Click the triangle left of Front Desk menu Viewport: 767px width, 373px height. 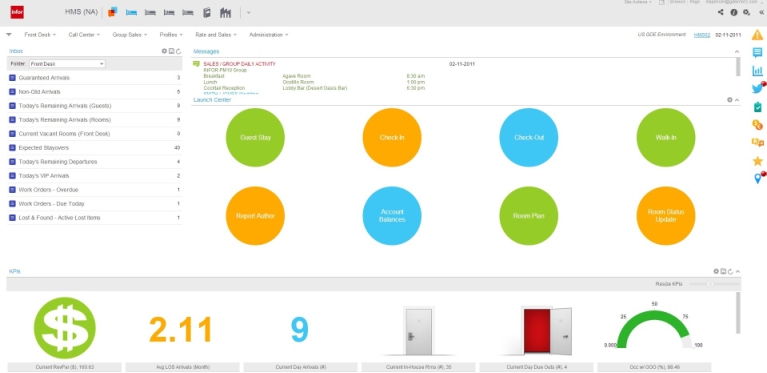pos(9,35)
